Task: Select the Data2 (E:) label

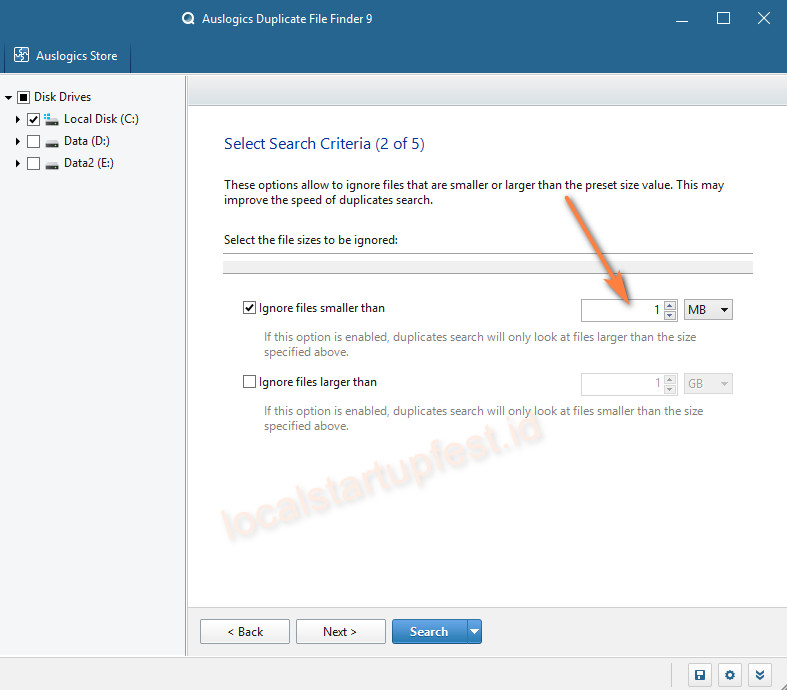Action: tap(89, 163)
